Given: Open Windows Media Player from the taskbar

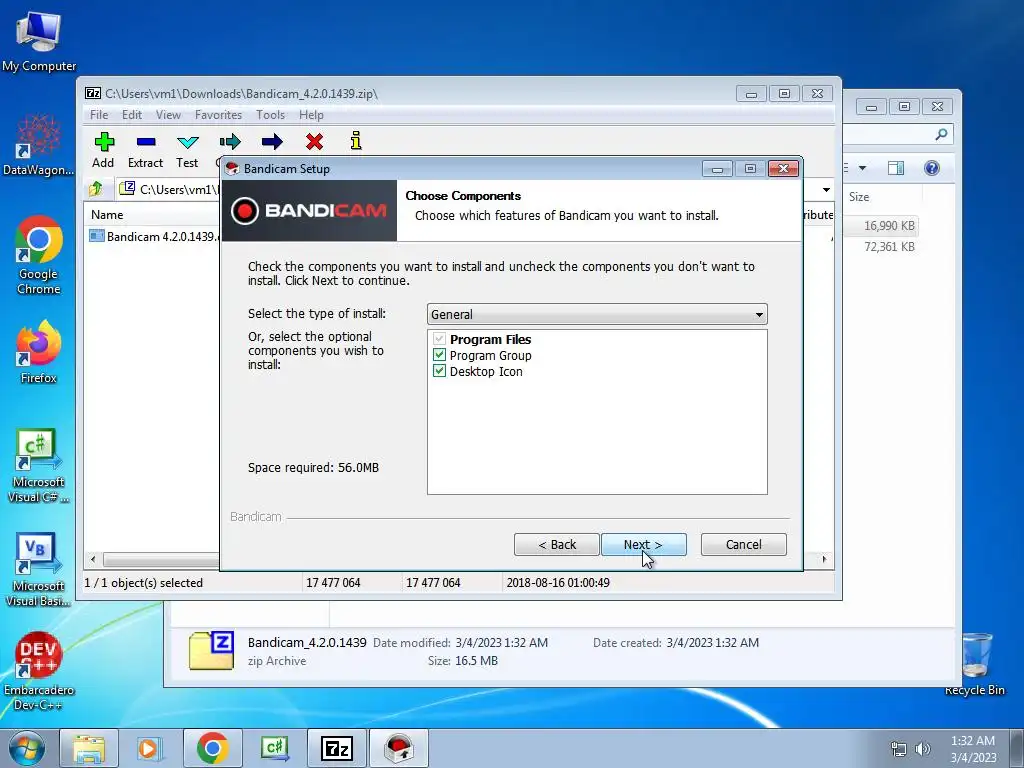Looking at the screenshot, I should tap(150, 748).
